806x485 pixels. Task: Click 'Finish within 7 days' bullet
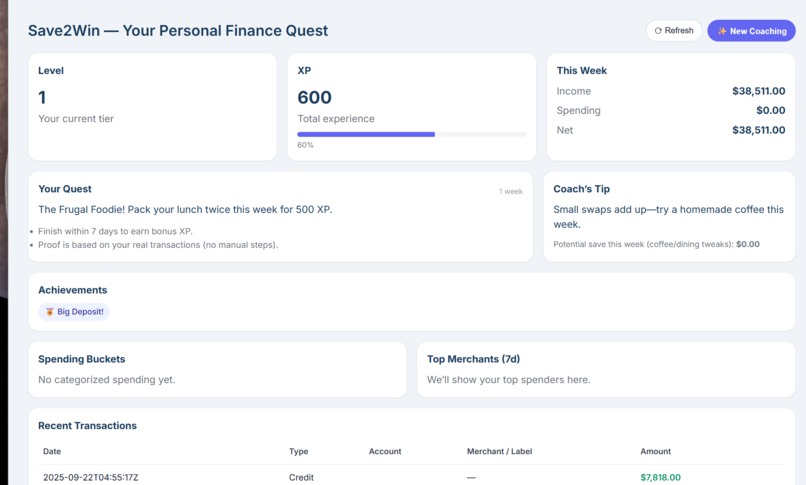115,231
